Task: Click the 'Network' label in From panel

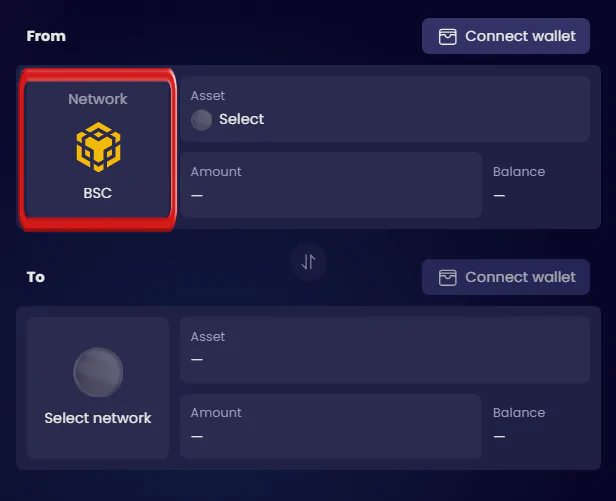Action: 98,99
